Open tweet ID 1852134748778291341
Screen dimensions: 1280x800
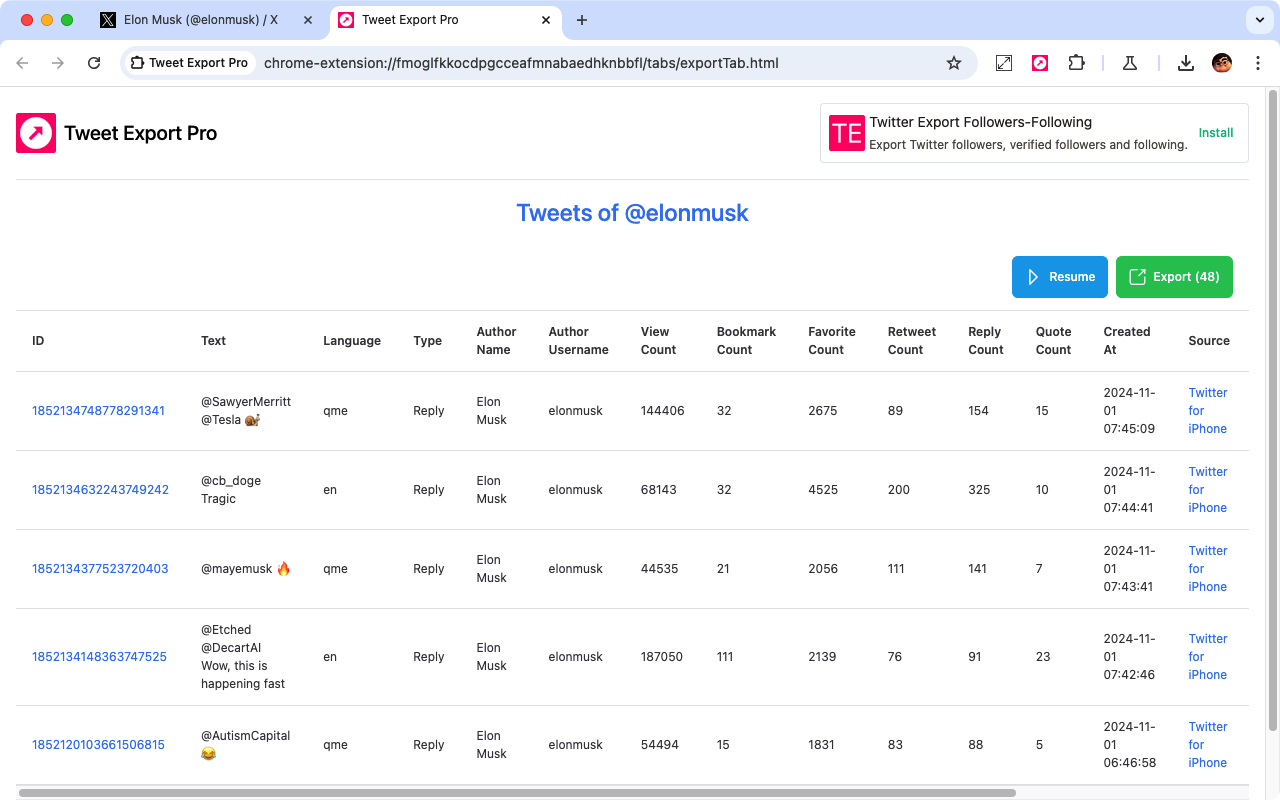click(x=98, y=411)
